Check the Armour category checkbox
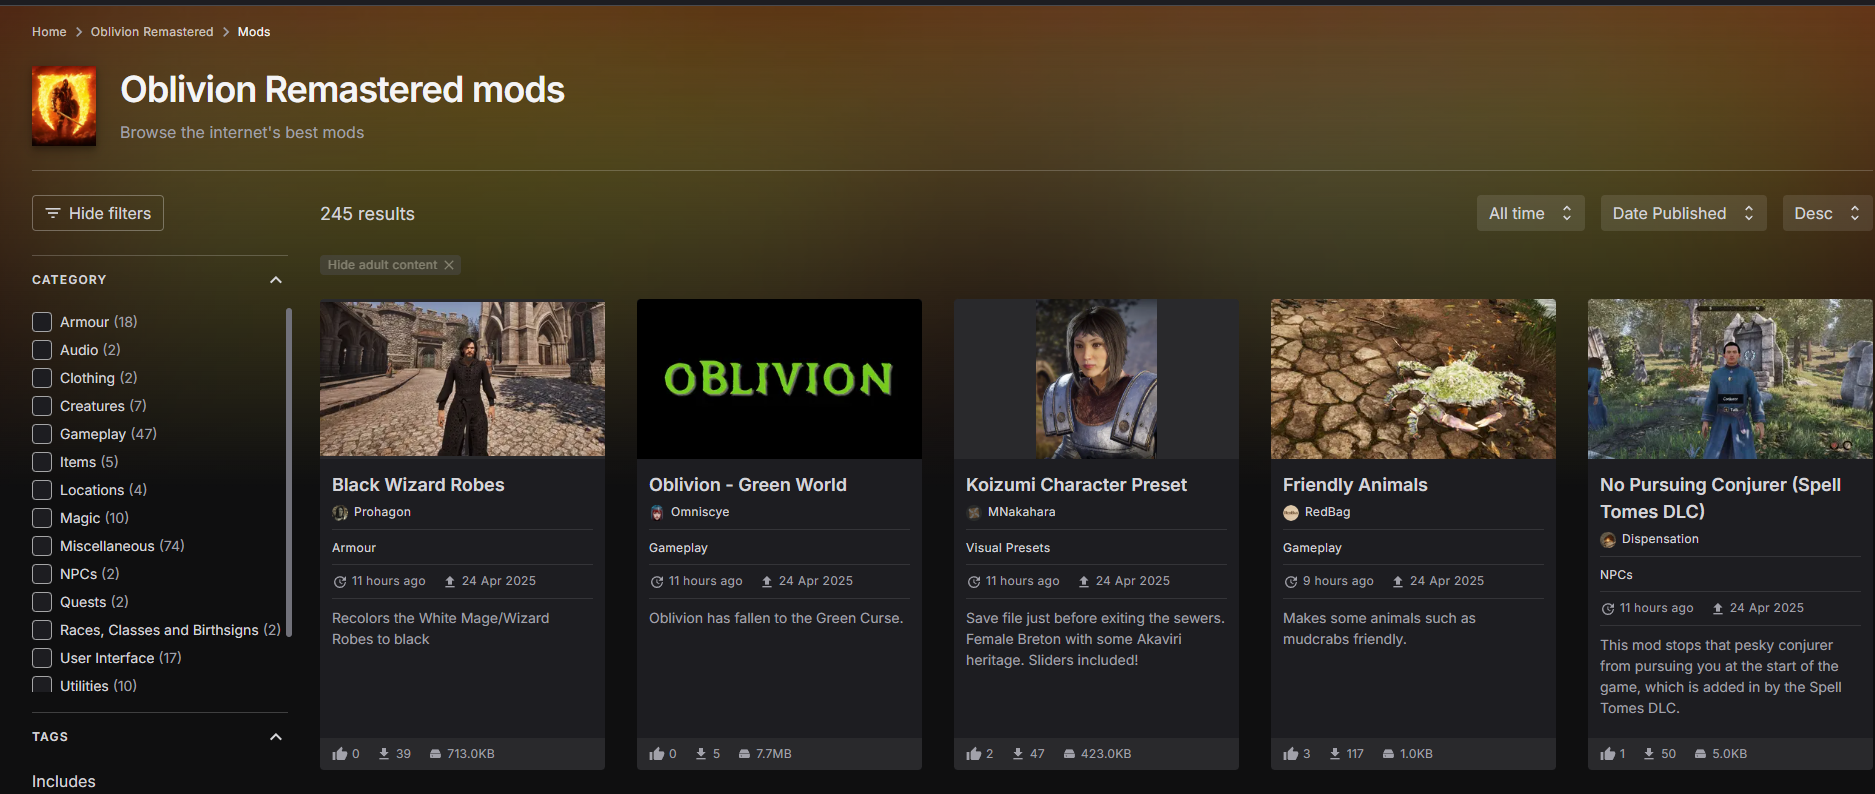 42,322
